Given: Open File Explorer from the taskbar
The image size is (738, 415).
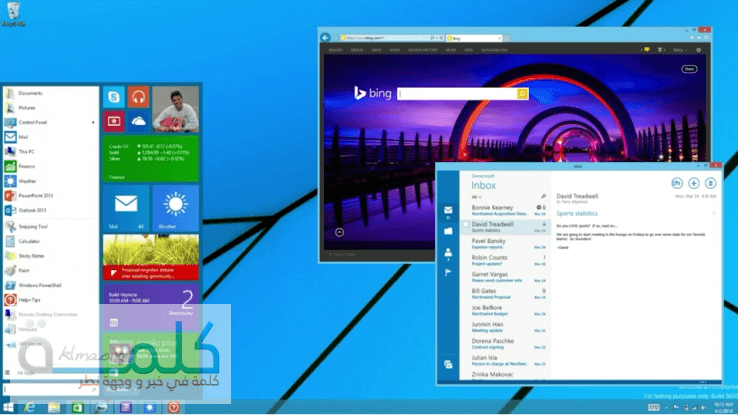Looking at the screenshot, I should click(x=54, y=407).
